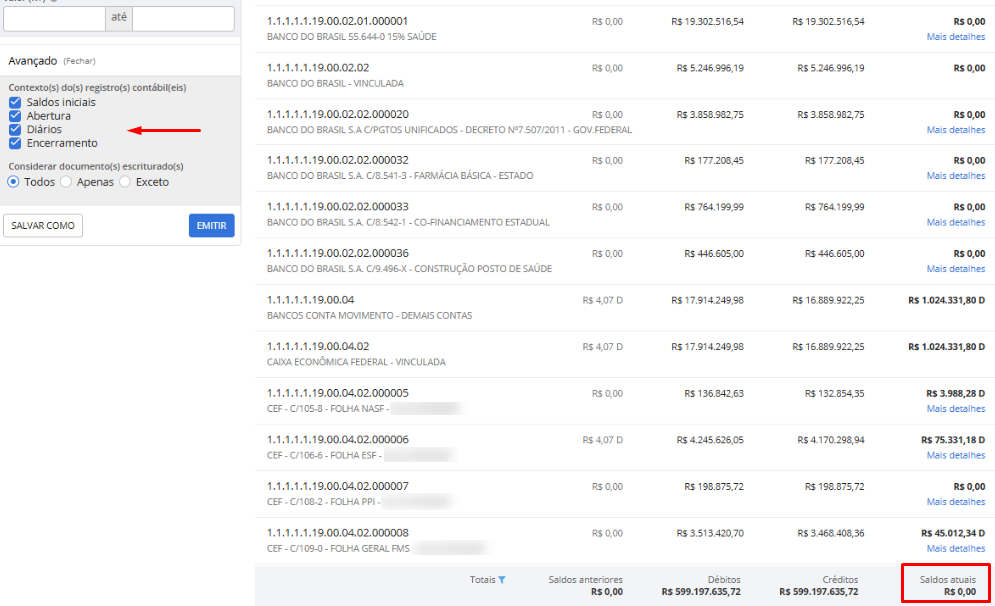
Task: Uncheck the Saldos iniciais checkbox
Action: tap(15, 102)
